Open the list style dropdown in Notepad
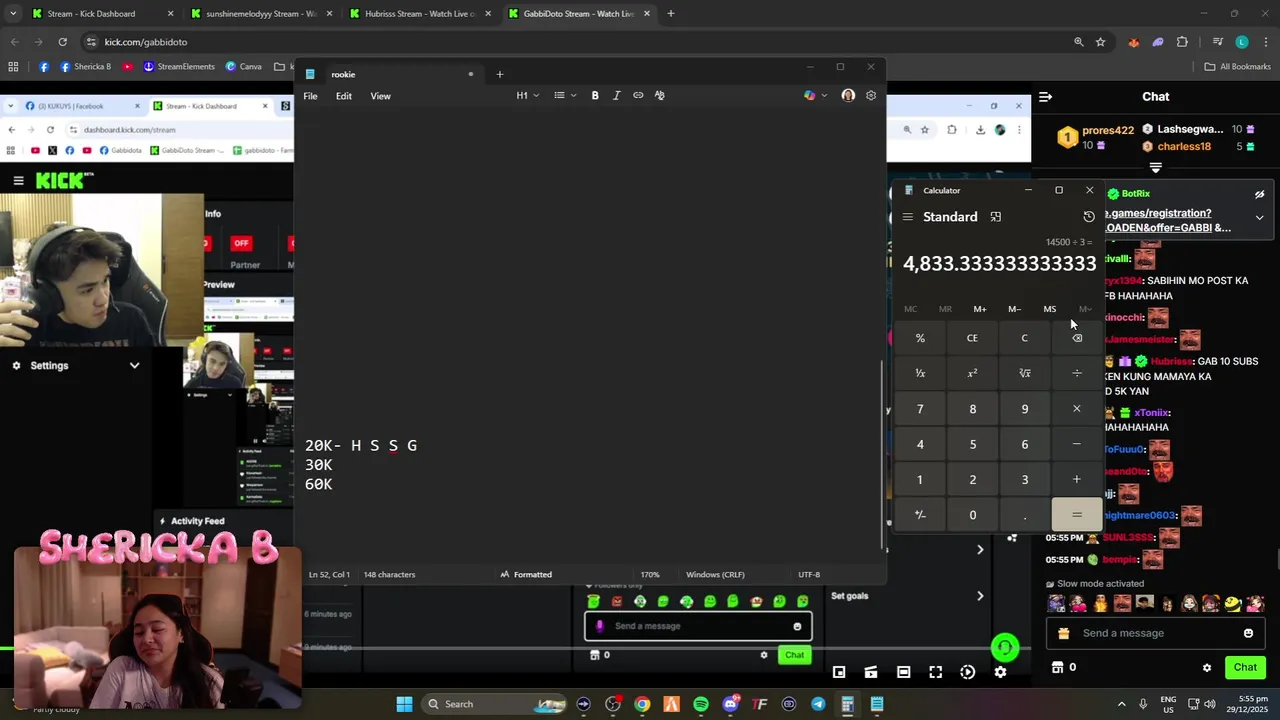Screen dimensions: 1280x720 tap(565, 96)
